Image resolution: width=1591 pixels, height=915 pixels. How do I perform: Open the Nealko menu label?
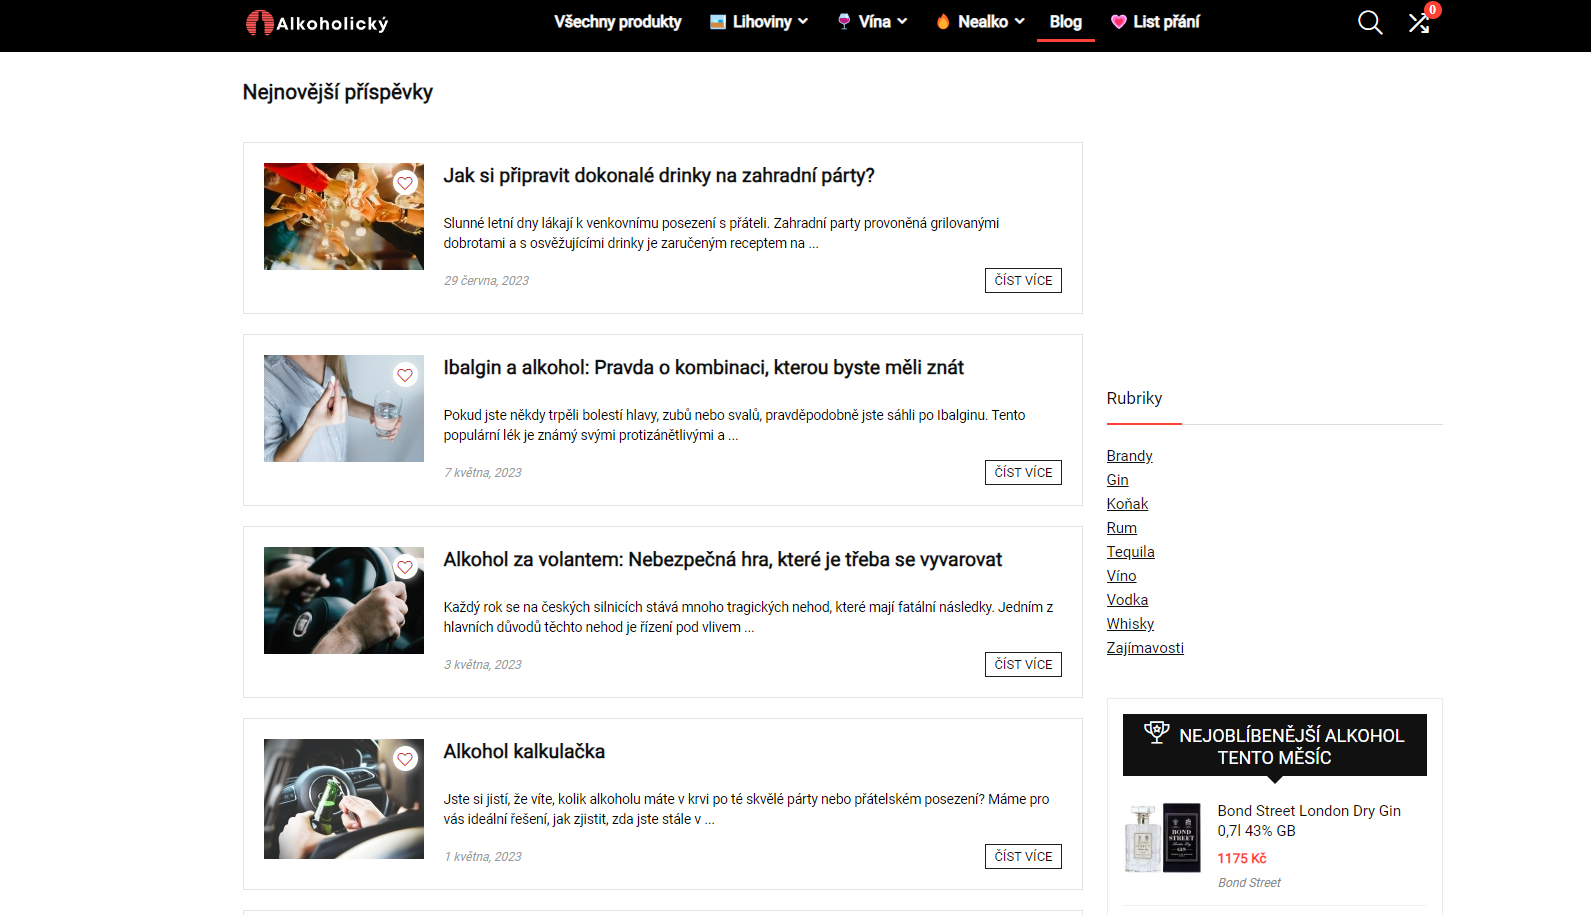pos(983,21)
